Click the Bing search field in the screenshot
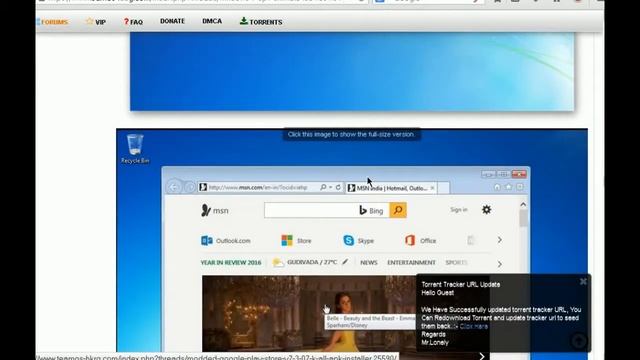 coord(327,210)
